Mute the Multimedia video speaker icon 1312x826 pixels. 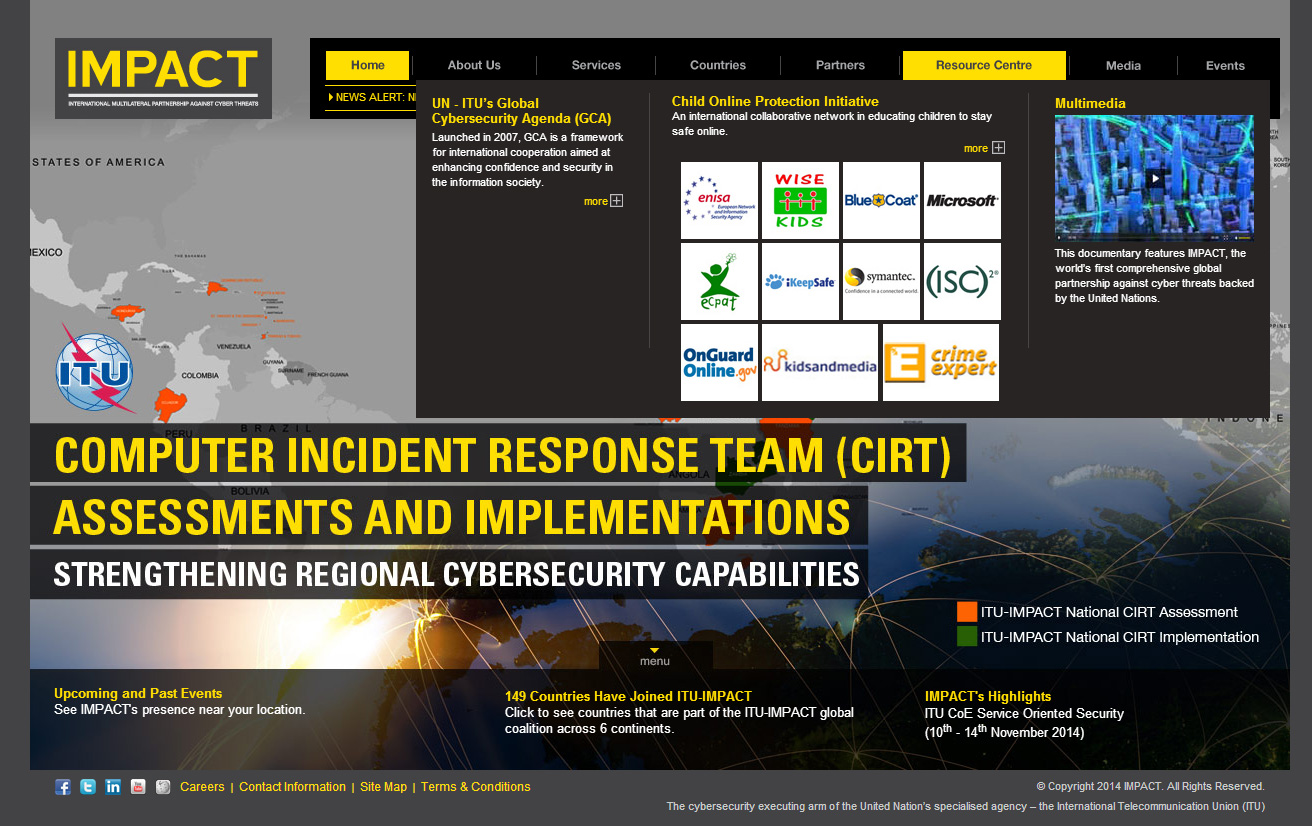pos(1236,238)
